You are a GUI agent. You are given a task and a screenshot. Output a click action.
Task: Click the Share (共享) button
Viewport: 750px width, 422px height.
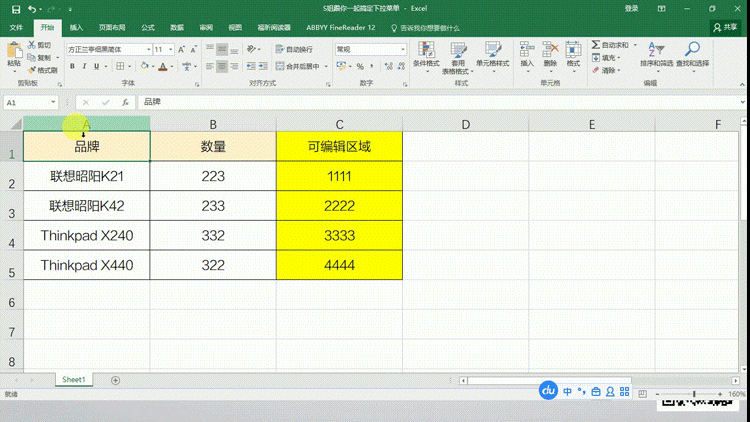[726, 28]
